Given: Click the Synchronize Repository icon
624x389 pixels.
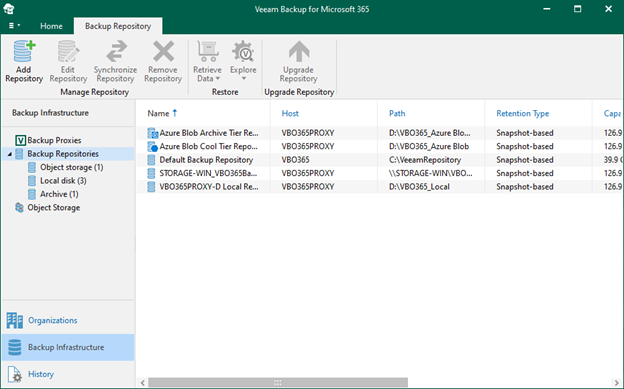Looking at the screenshot, I should (x=116, y=52).
